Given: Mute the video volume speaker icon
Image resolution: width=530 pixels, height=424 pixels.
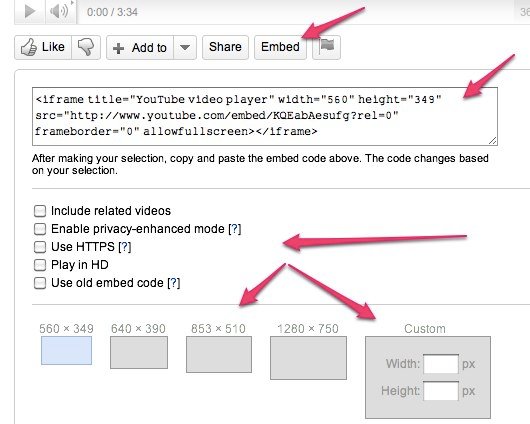Looking at the screenshot, I should point(59,11).
